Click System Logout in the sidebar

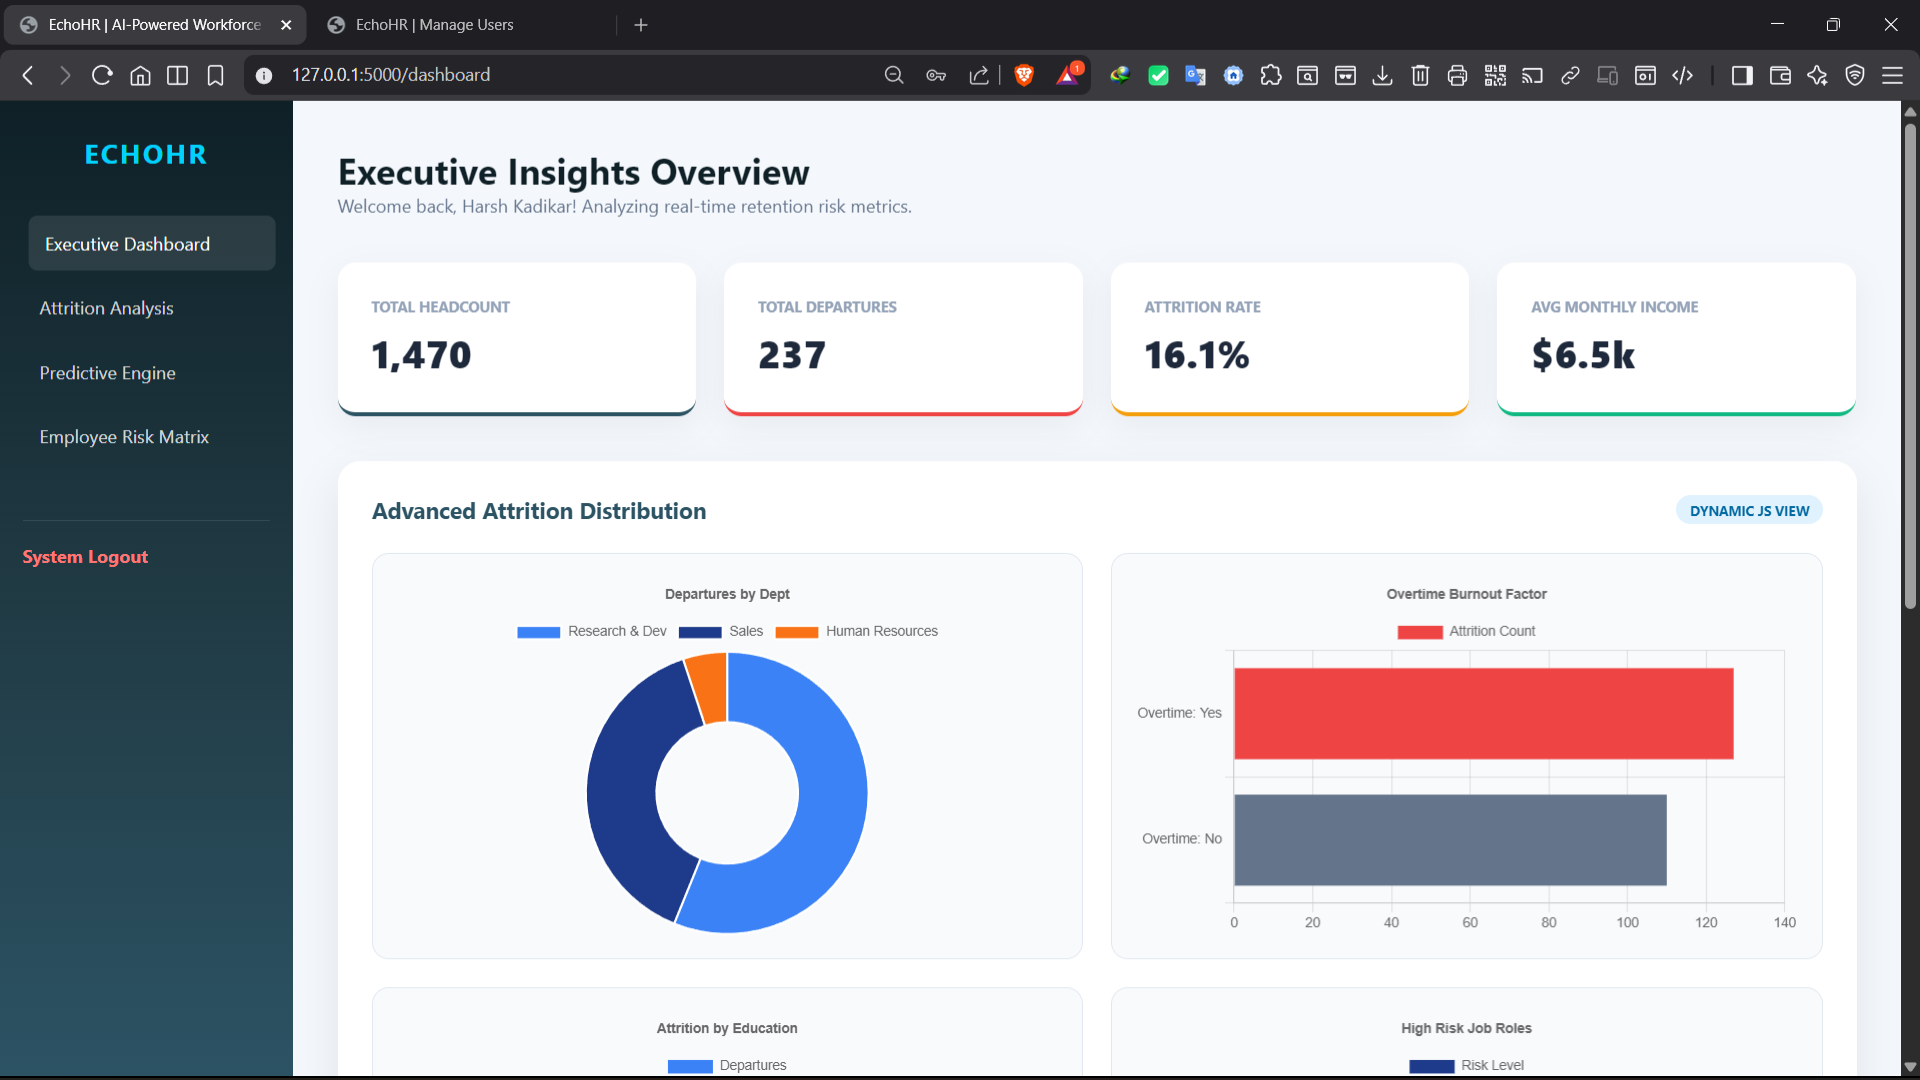tap(84, 557)
